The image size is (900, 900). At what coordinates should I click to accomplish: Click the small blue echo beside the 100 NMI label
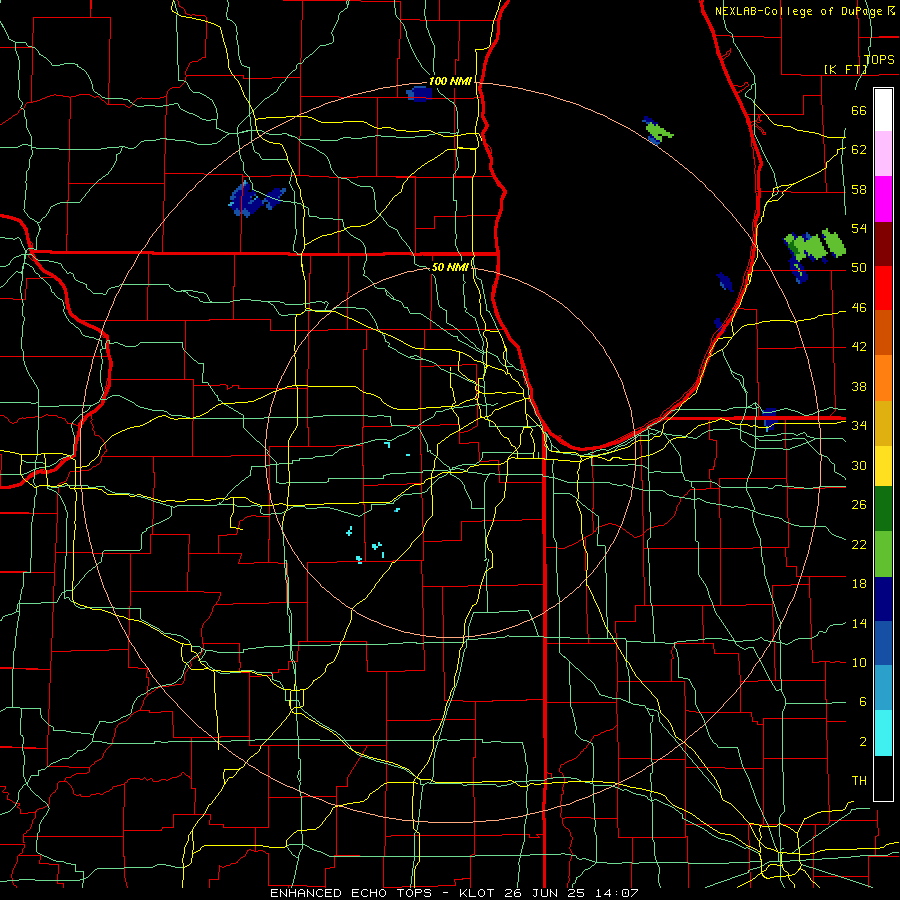pos(419,93)
